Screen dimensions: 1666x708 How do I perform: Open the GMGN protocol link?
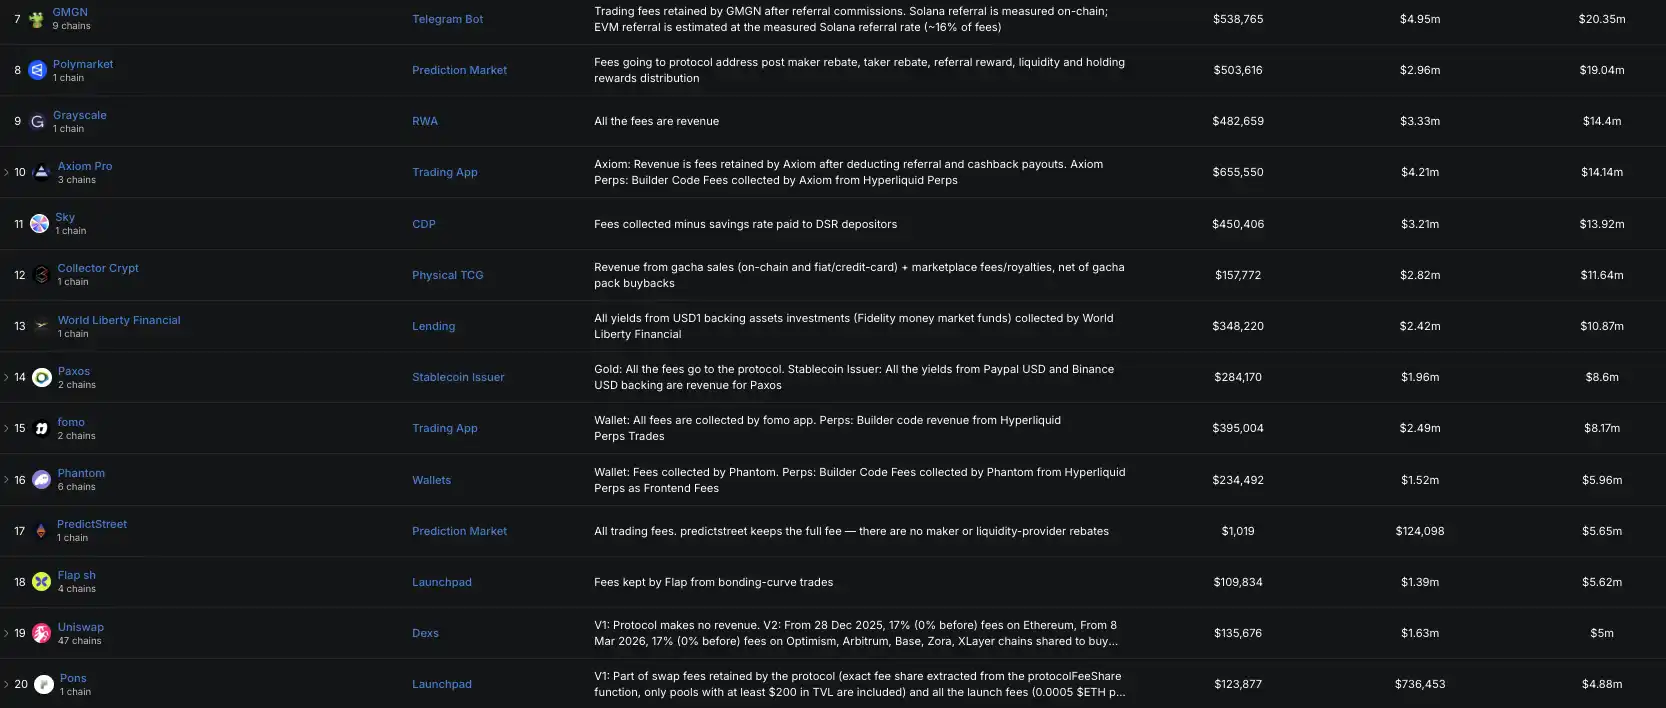70,12
